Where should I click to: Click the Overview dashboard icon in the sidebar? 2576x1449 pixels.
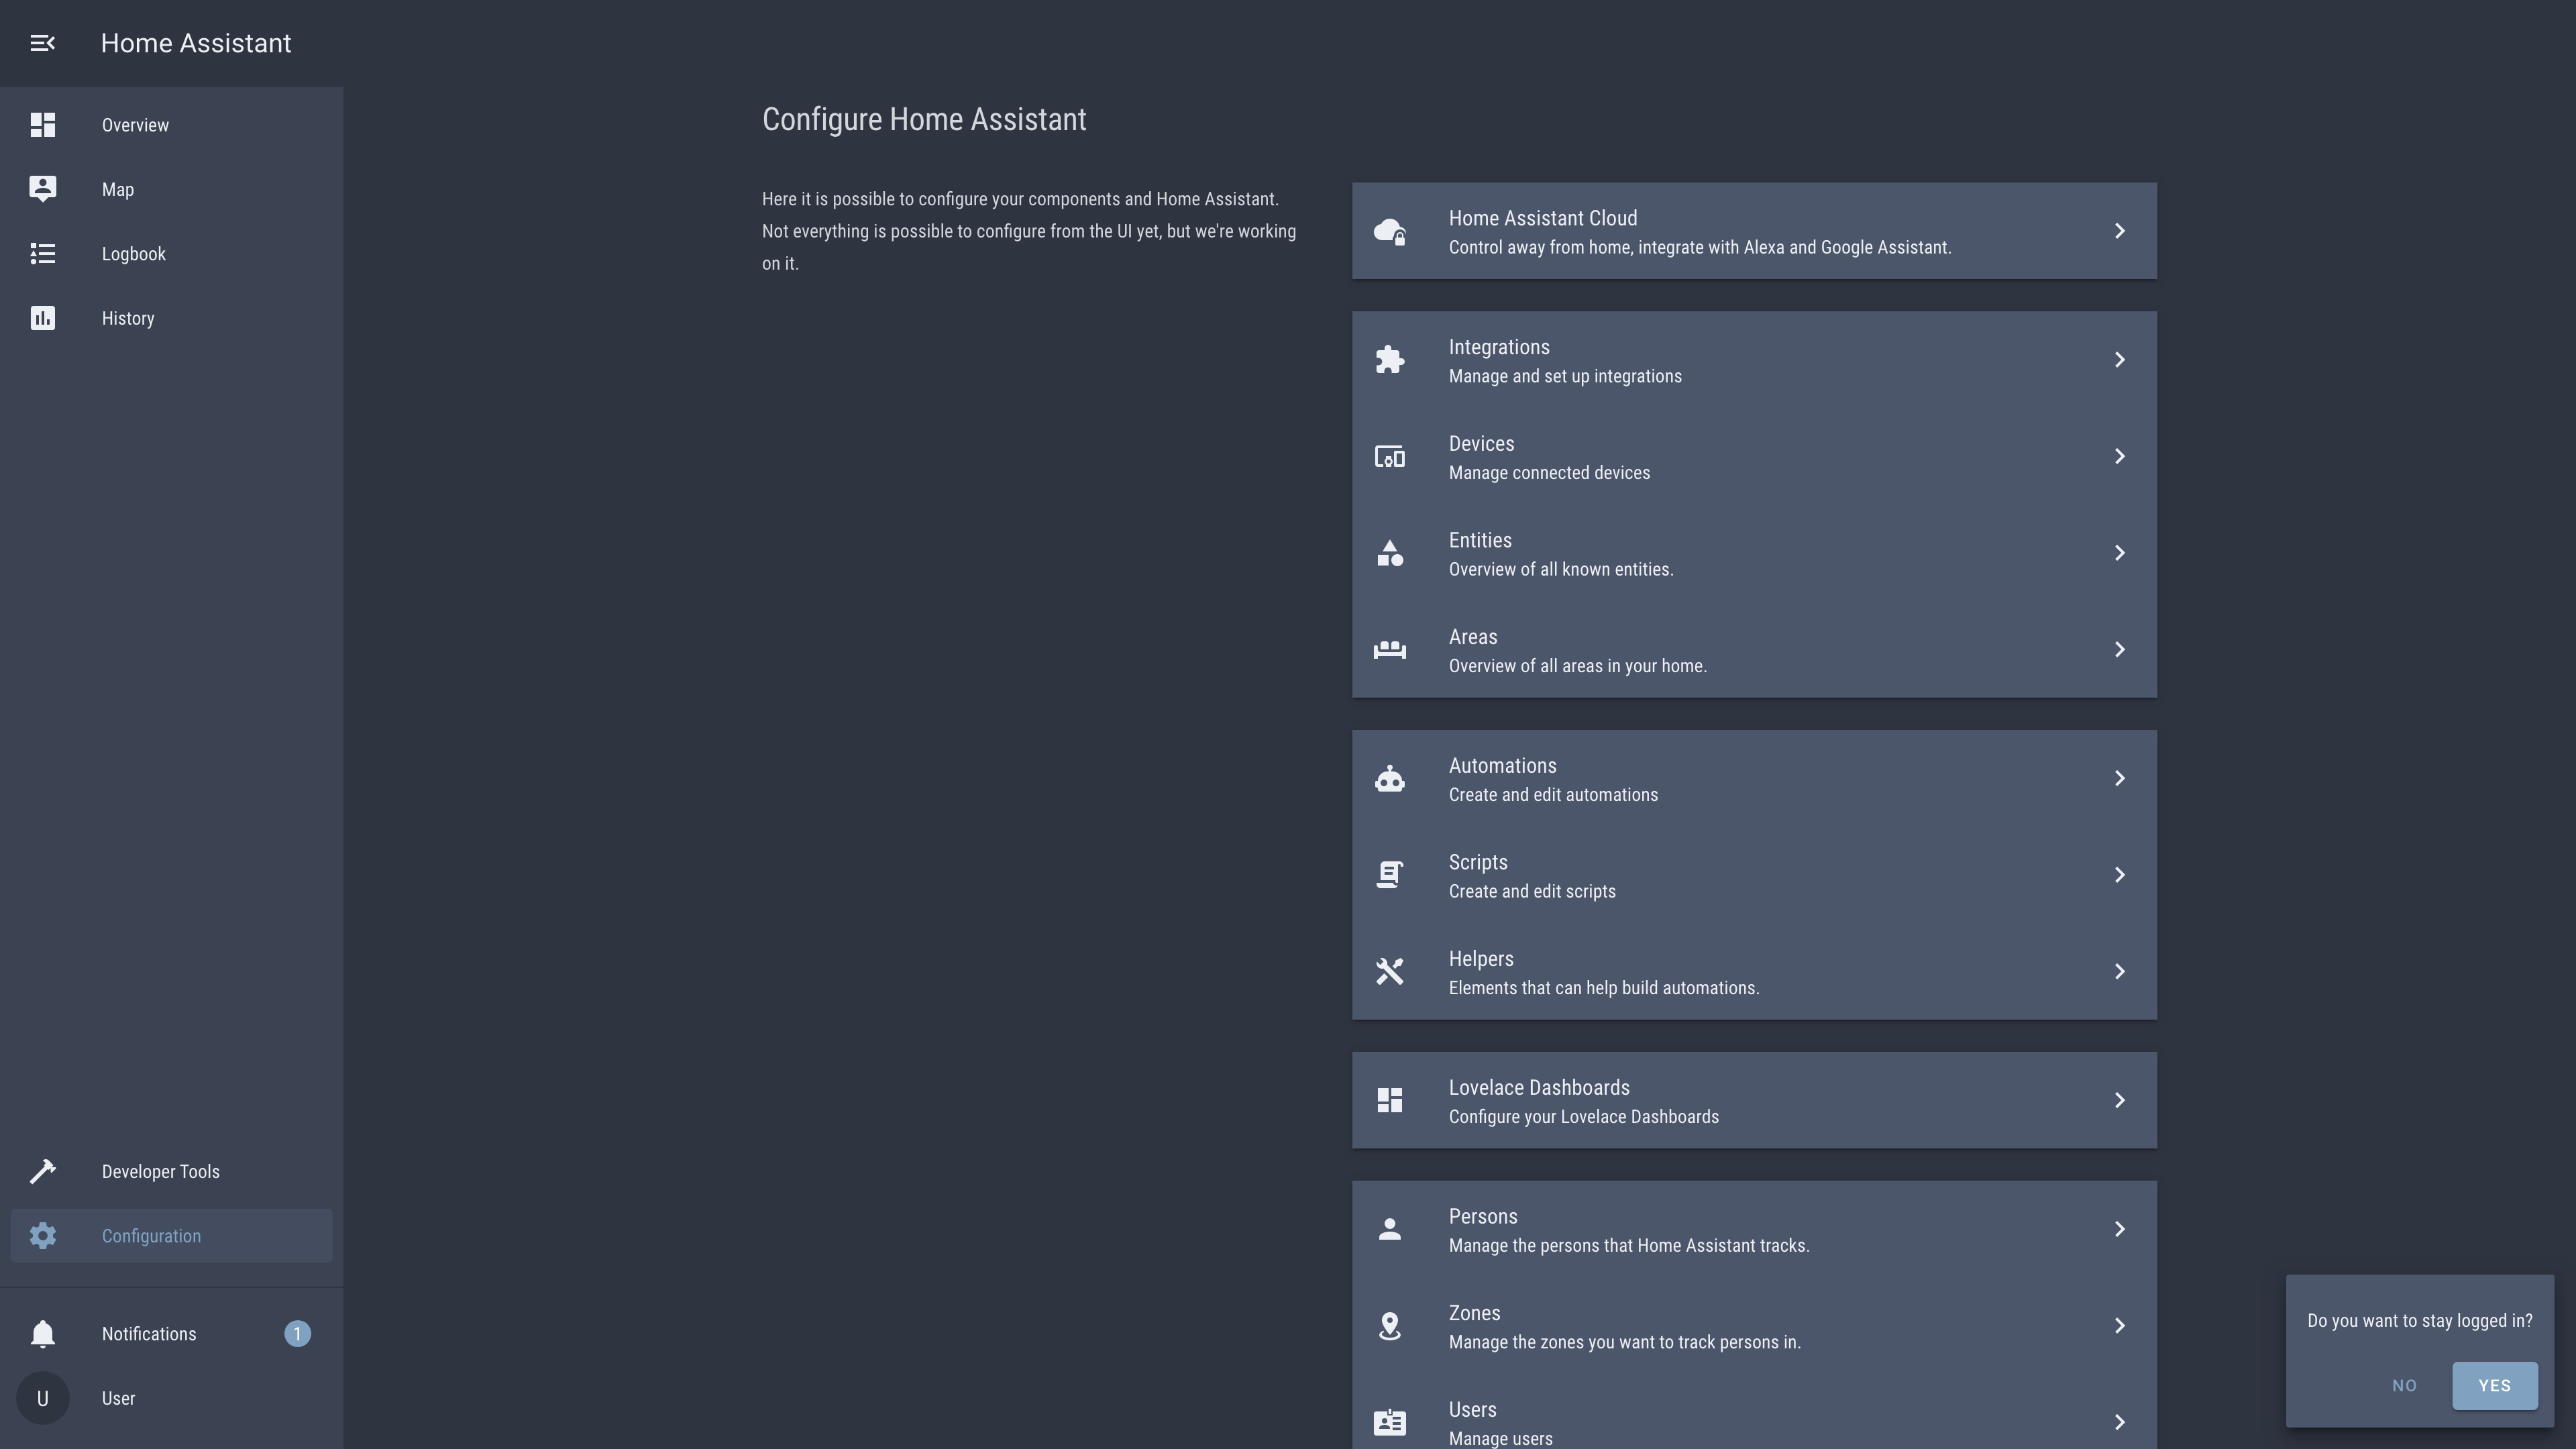tap(42, 125)
